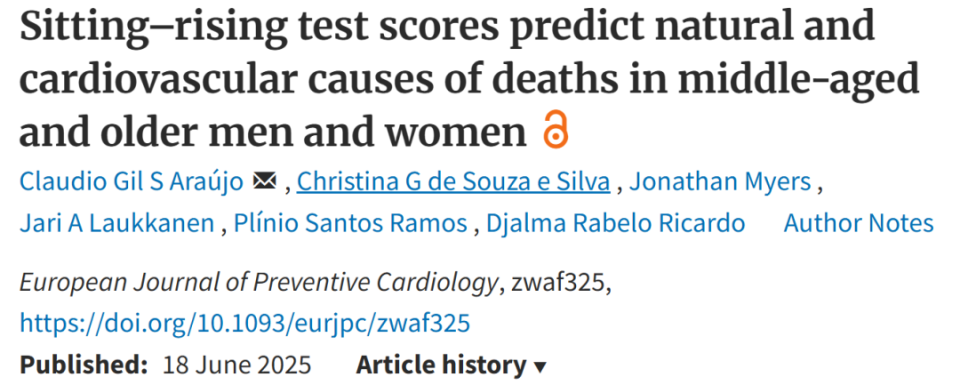Follow the doi.org zwaf325 link
This screenshot has height=385, width=960.
245,323
